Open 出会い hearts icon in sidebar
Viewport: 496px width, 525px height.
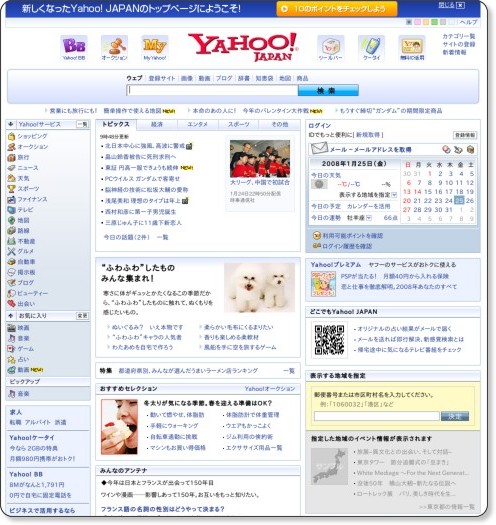[11, 304]
